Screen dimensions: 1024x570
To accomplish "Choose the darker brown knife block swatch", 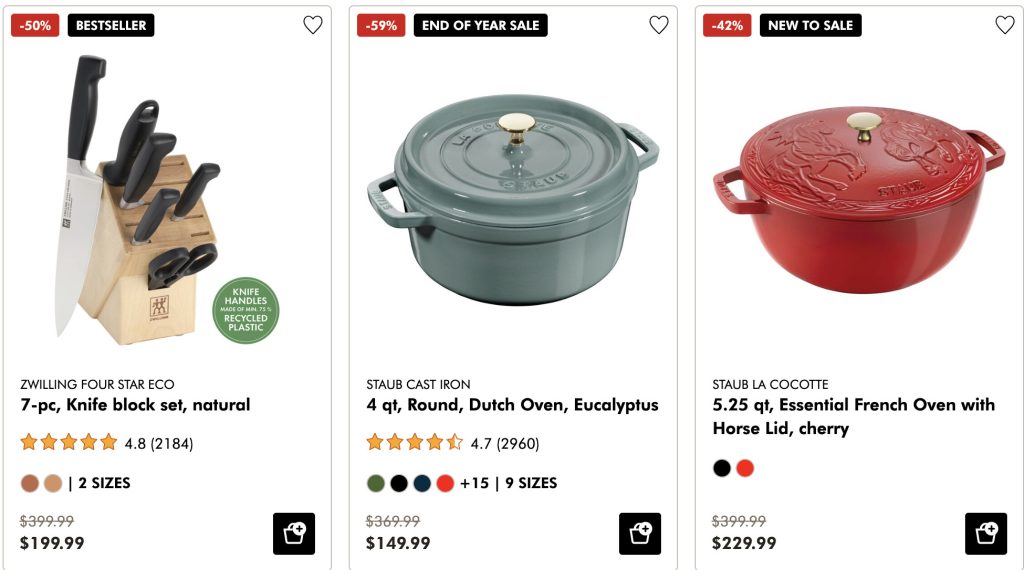I will [x=30, y=483].
